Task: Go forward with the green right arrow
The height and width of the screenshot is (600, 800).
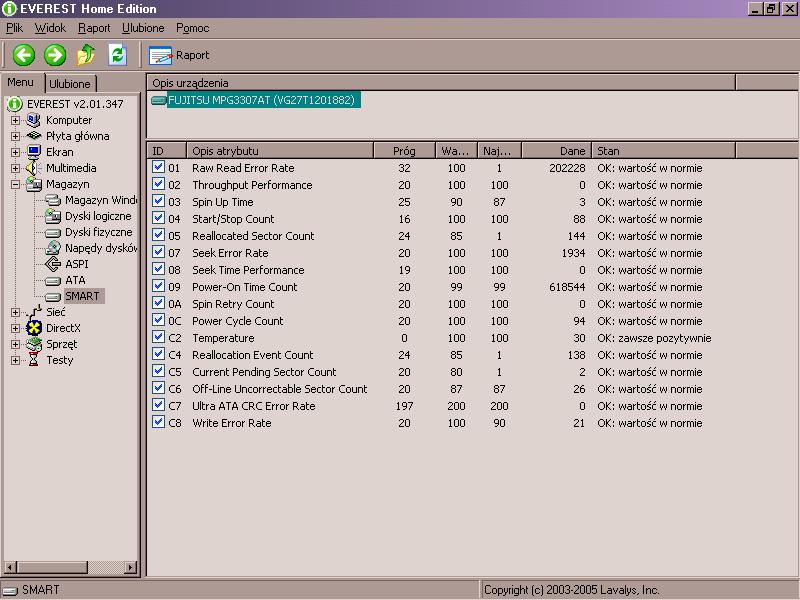Action: pos(55,55)
